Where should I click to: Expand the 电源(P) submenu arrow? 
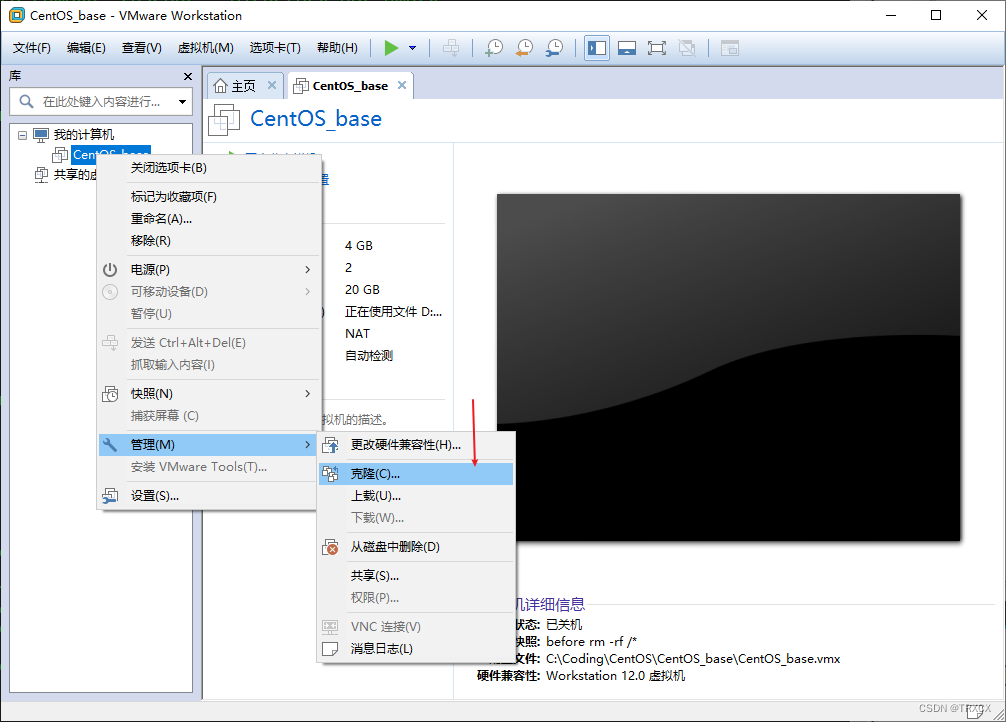[x=308, y=270]
